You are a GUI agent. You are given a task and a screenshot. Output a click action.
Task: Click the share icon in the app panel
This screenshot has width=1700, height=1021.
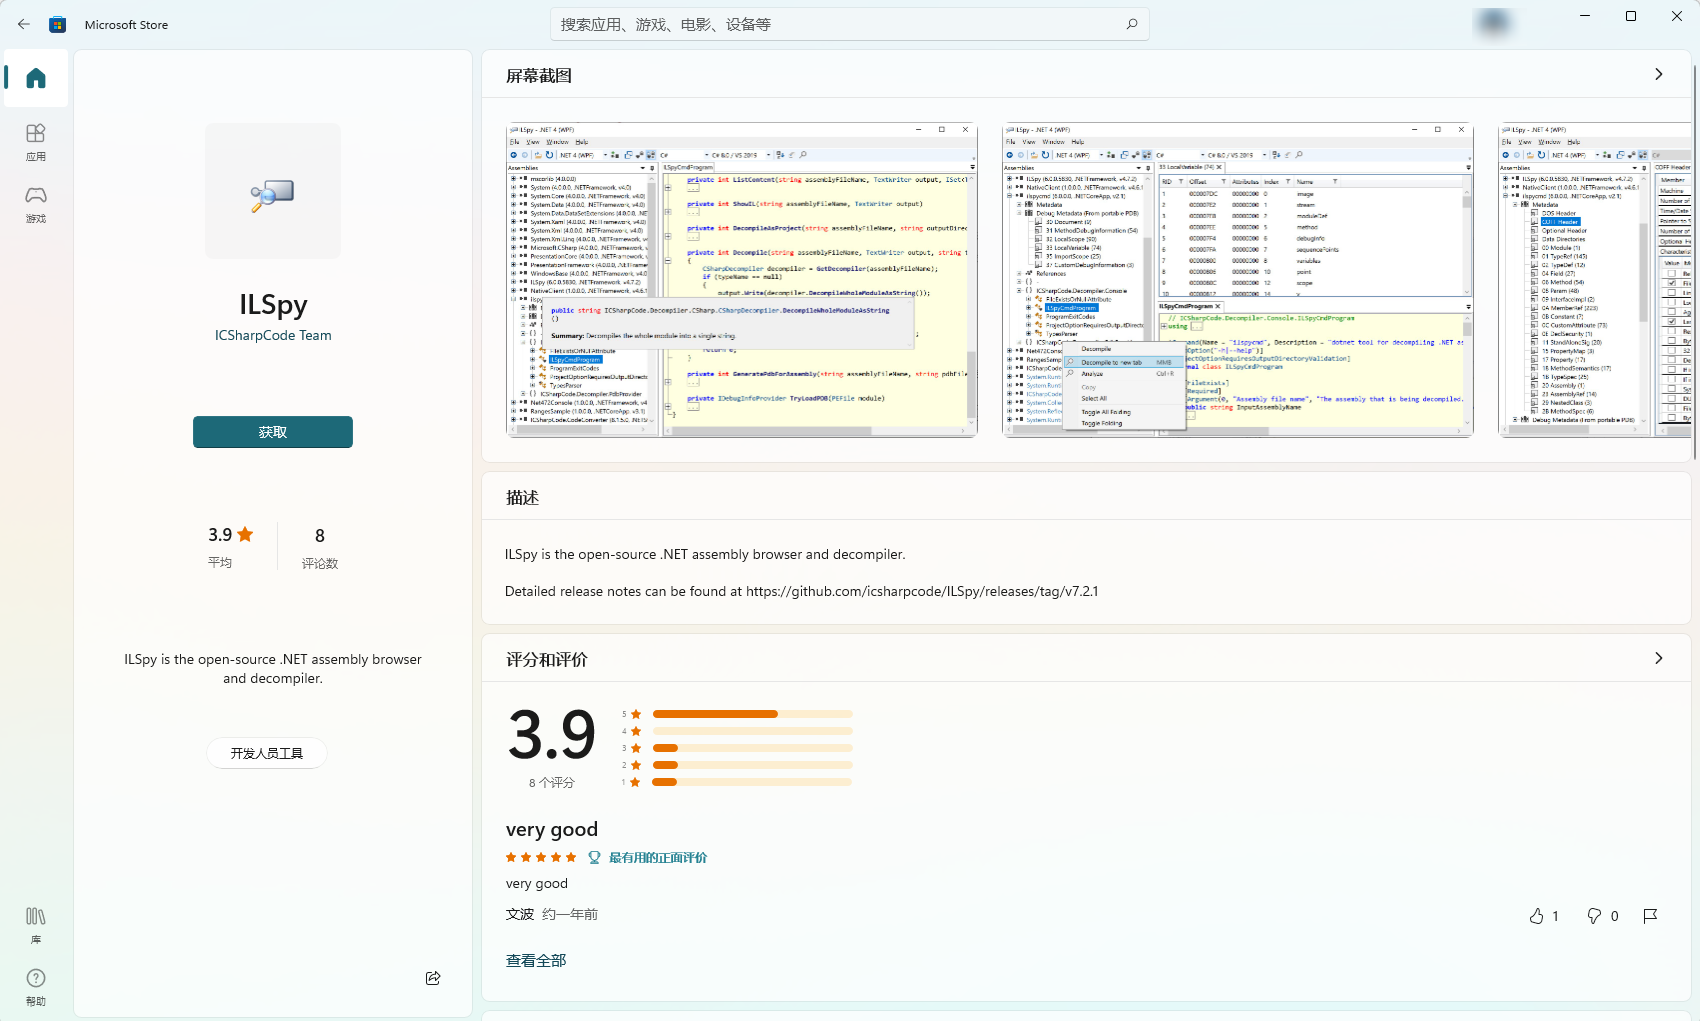[x=433, y=978]
